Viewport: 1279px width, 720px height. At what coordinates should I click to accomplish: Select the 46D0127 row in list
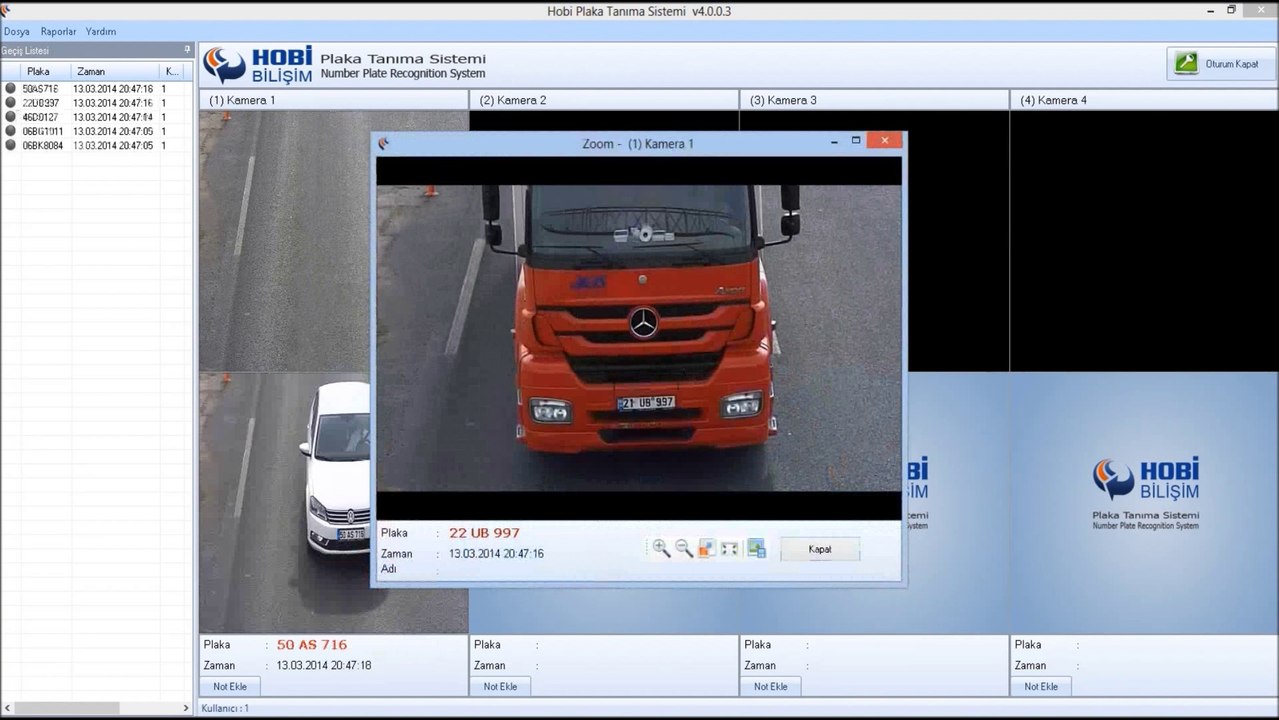coord(95,117)
